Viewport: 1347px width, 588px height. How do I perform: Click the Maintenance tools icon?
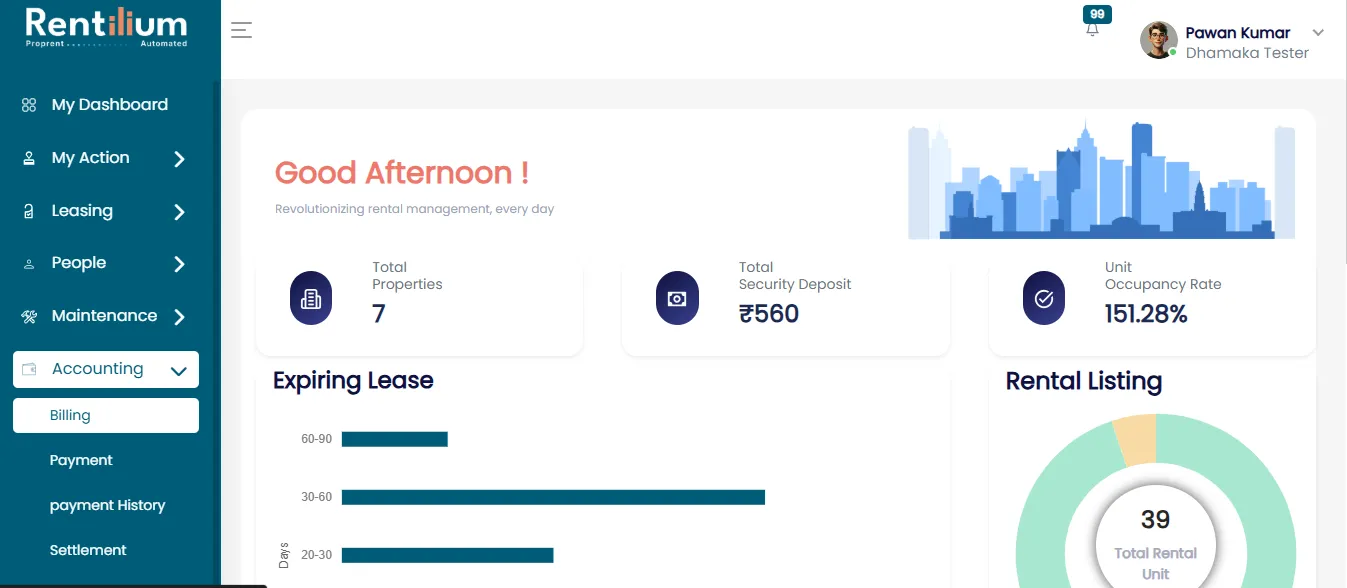(x=29, y=316)
